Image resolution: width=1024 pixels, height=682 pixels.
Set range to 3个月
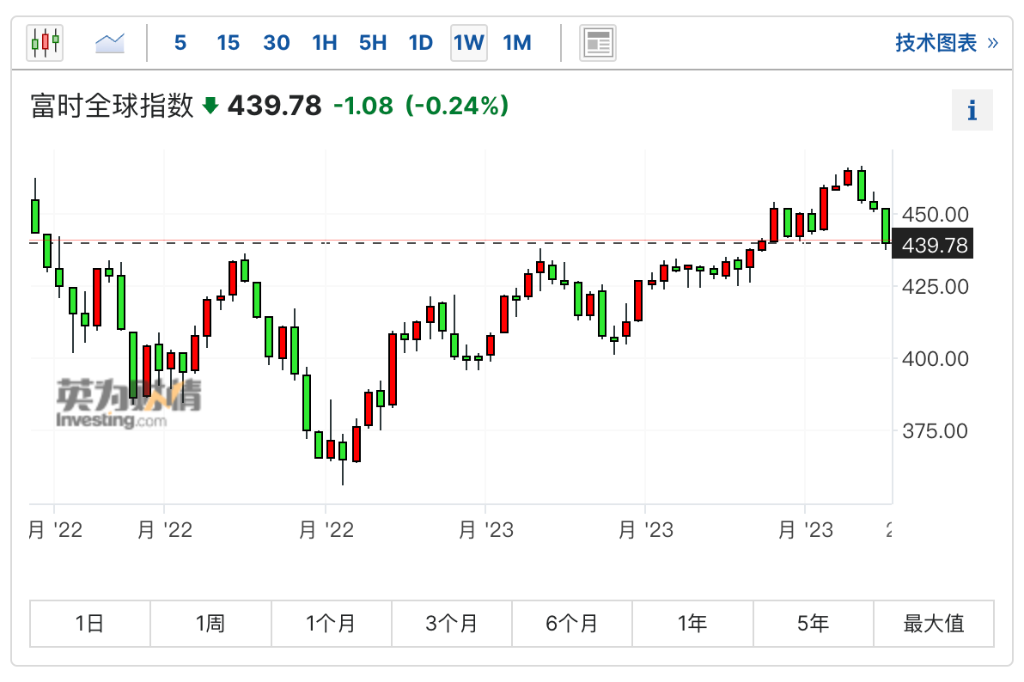pos(451,623)
